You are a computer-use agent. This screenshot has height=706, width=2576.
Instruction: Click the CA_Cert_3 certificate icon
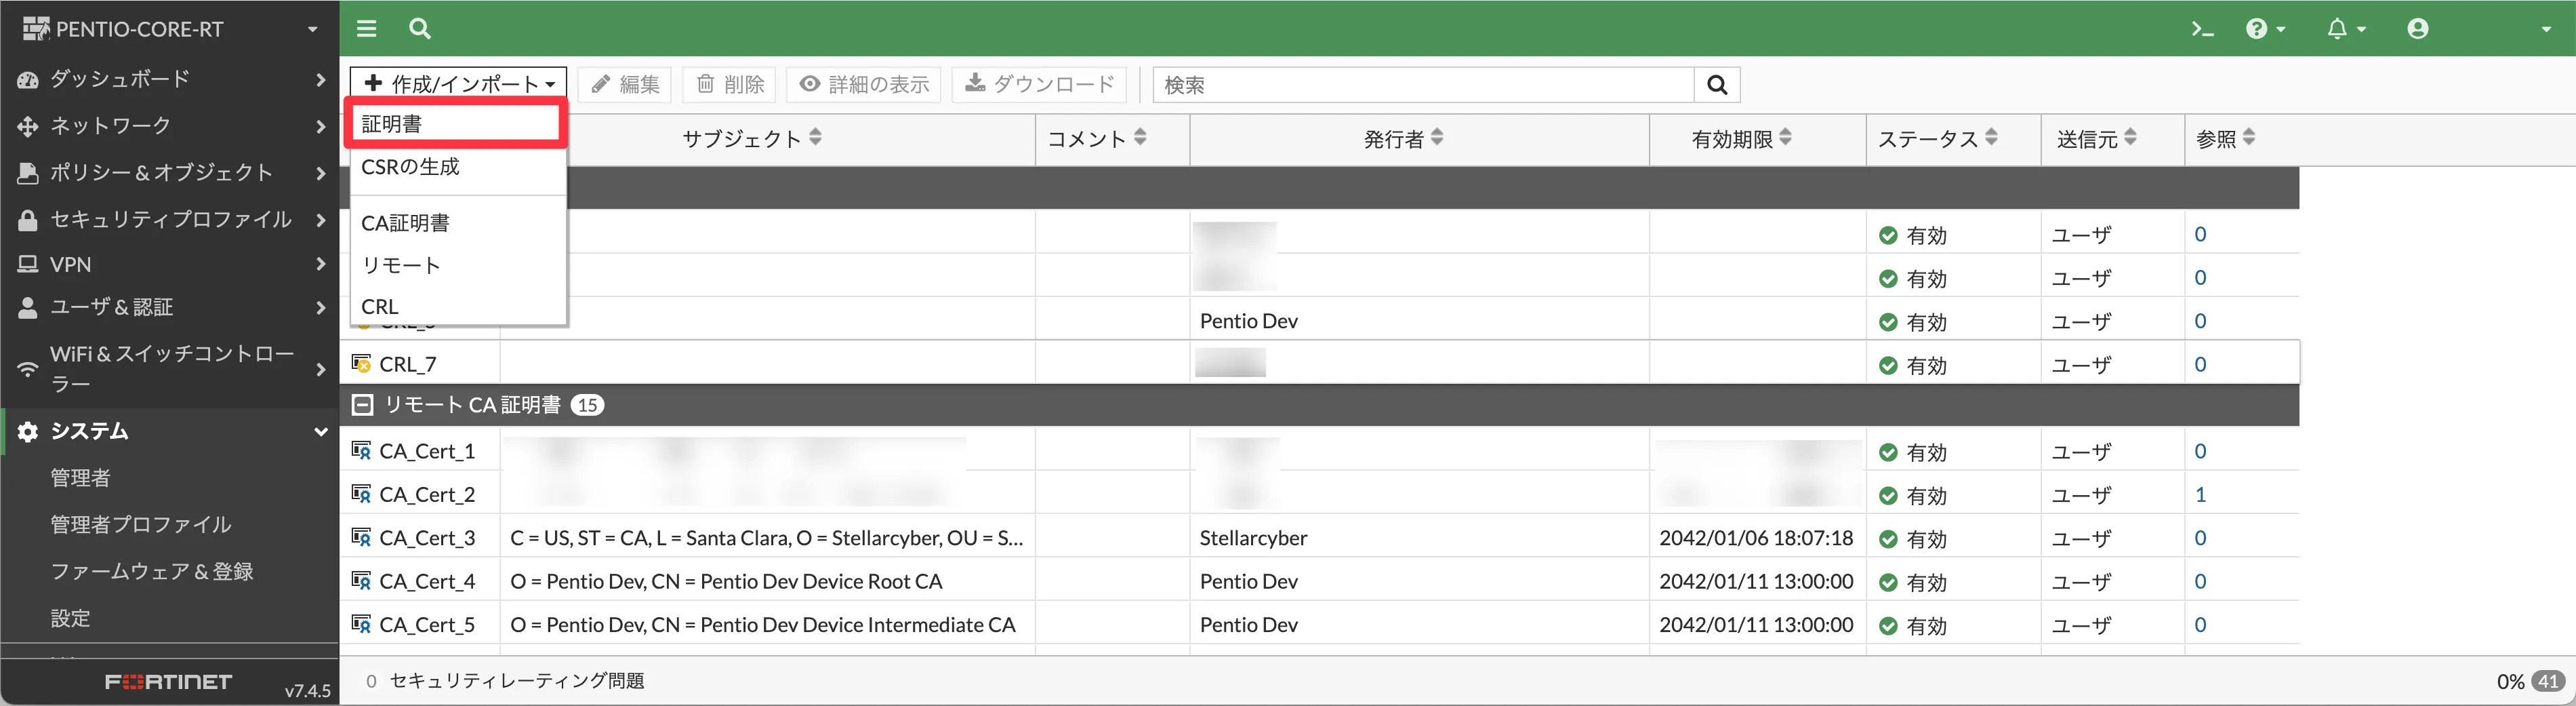[x=361, y=538]
